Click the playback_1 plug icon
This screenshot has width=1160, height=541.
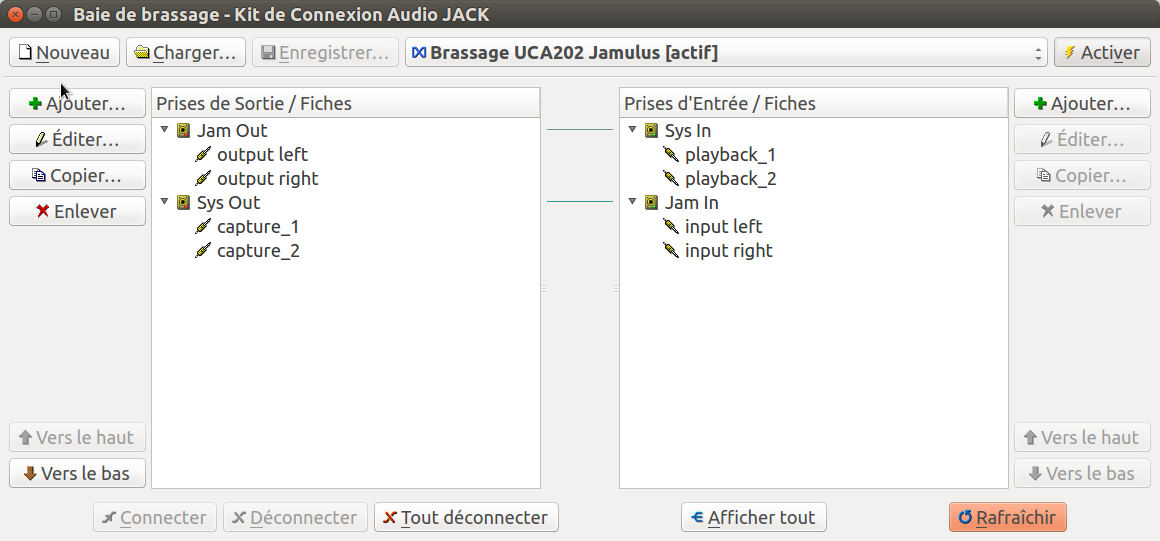coord(671,155)
